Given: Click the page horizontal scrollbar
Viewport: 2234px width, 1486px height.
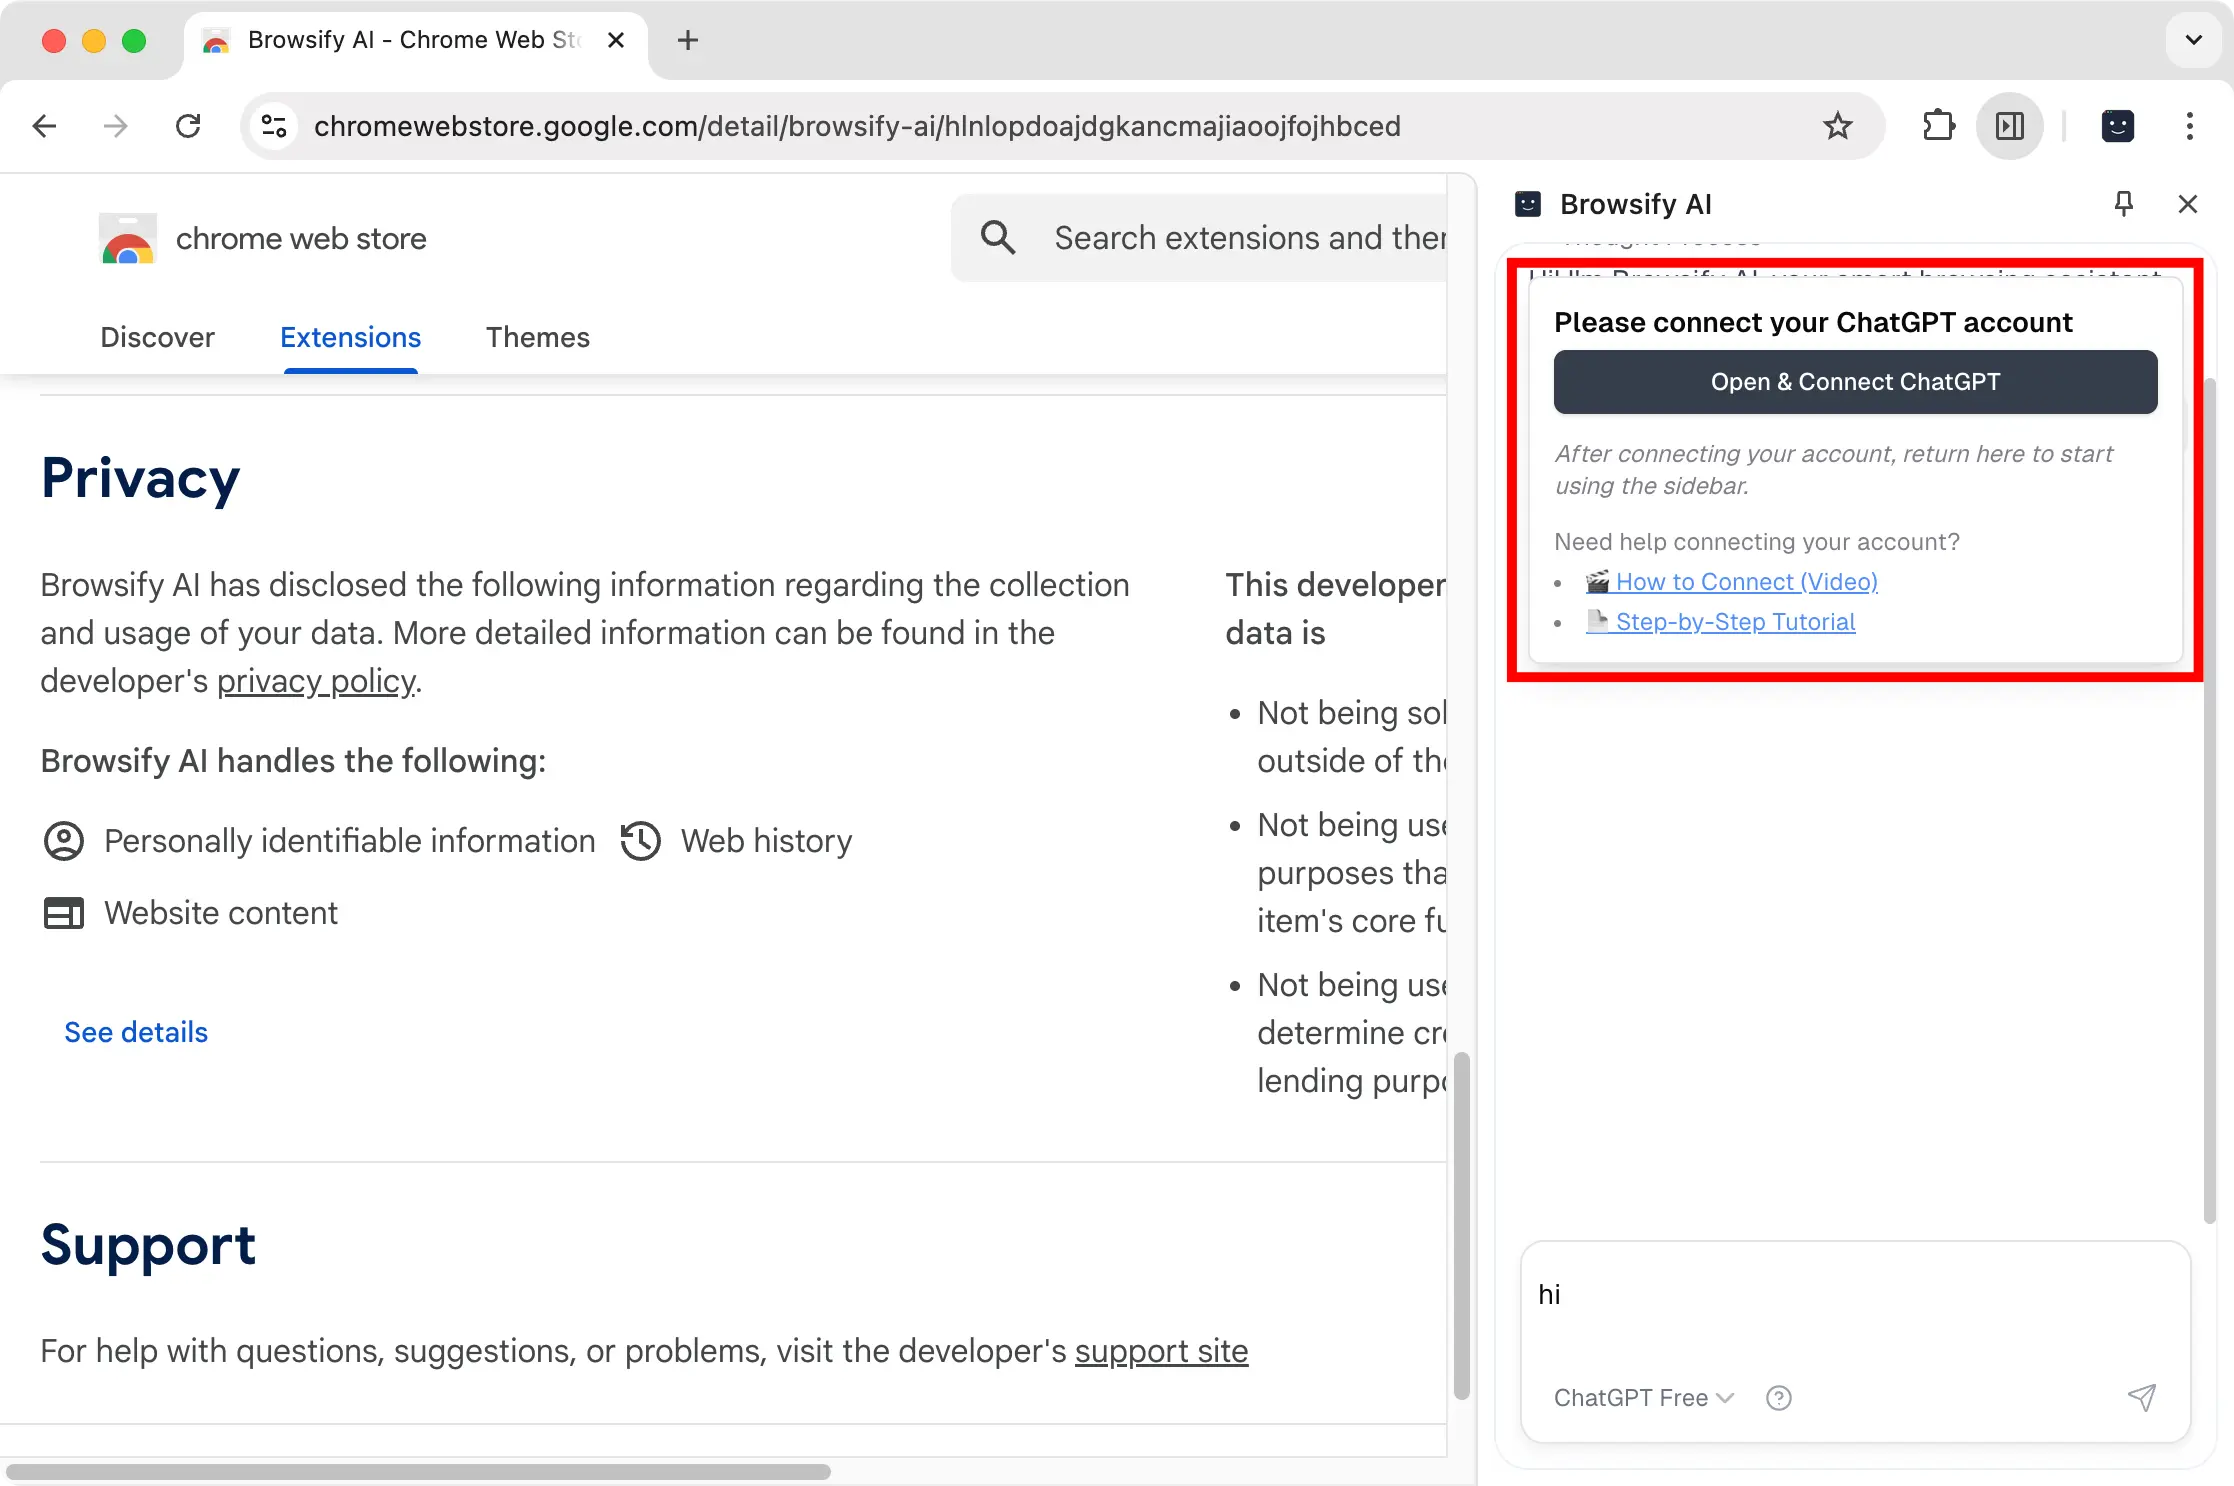Looking at the screenshot, I should (x=418, y=1472).
